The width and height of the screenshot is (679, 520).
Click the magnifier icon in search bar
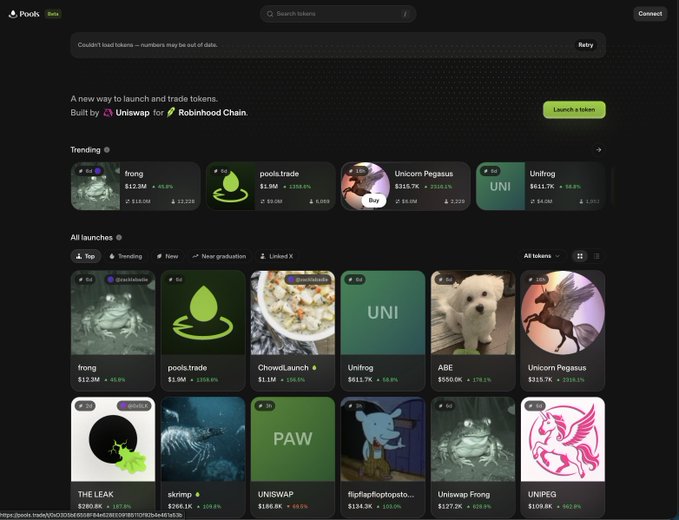click(x=270, y=14)
